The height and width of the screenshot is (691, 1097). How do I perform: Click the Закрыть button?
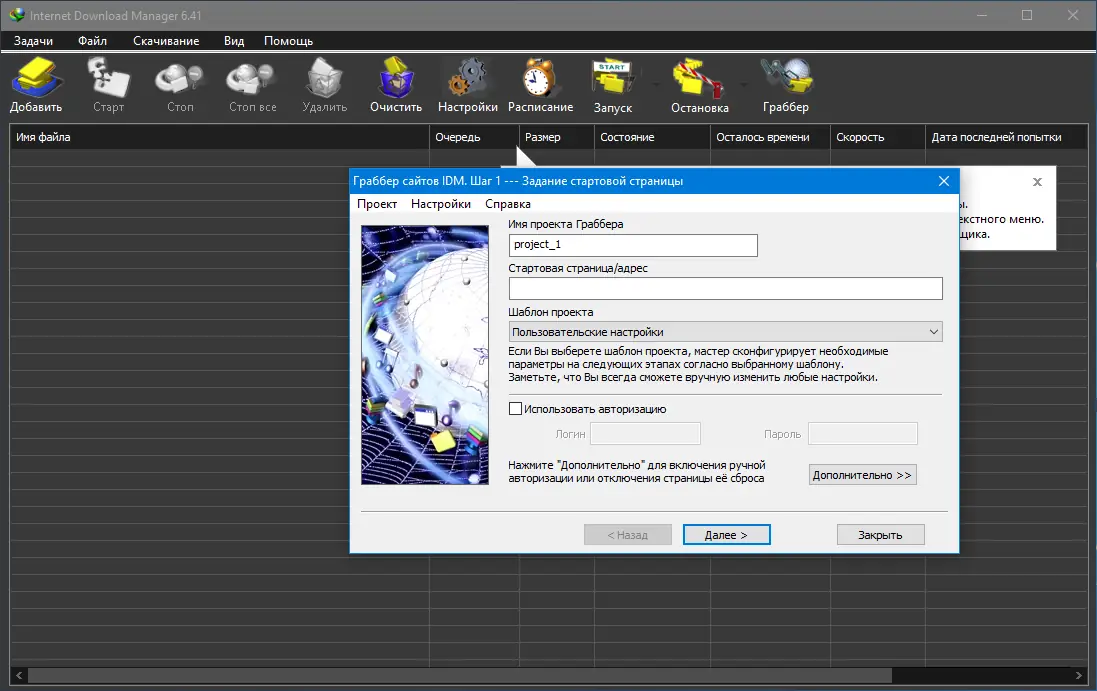click(880, 534)
